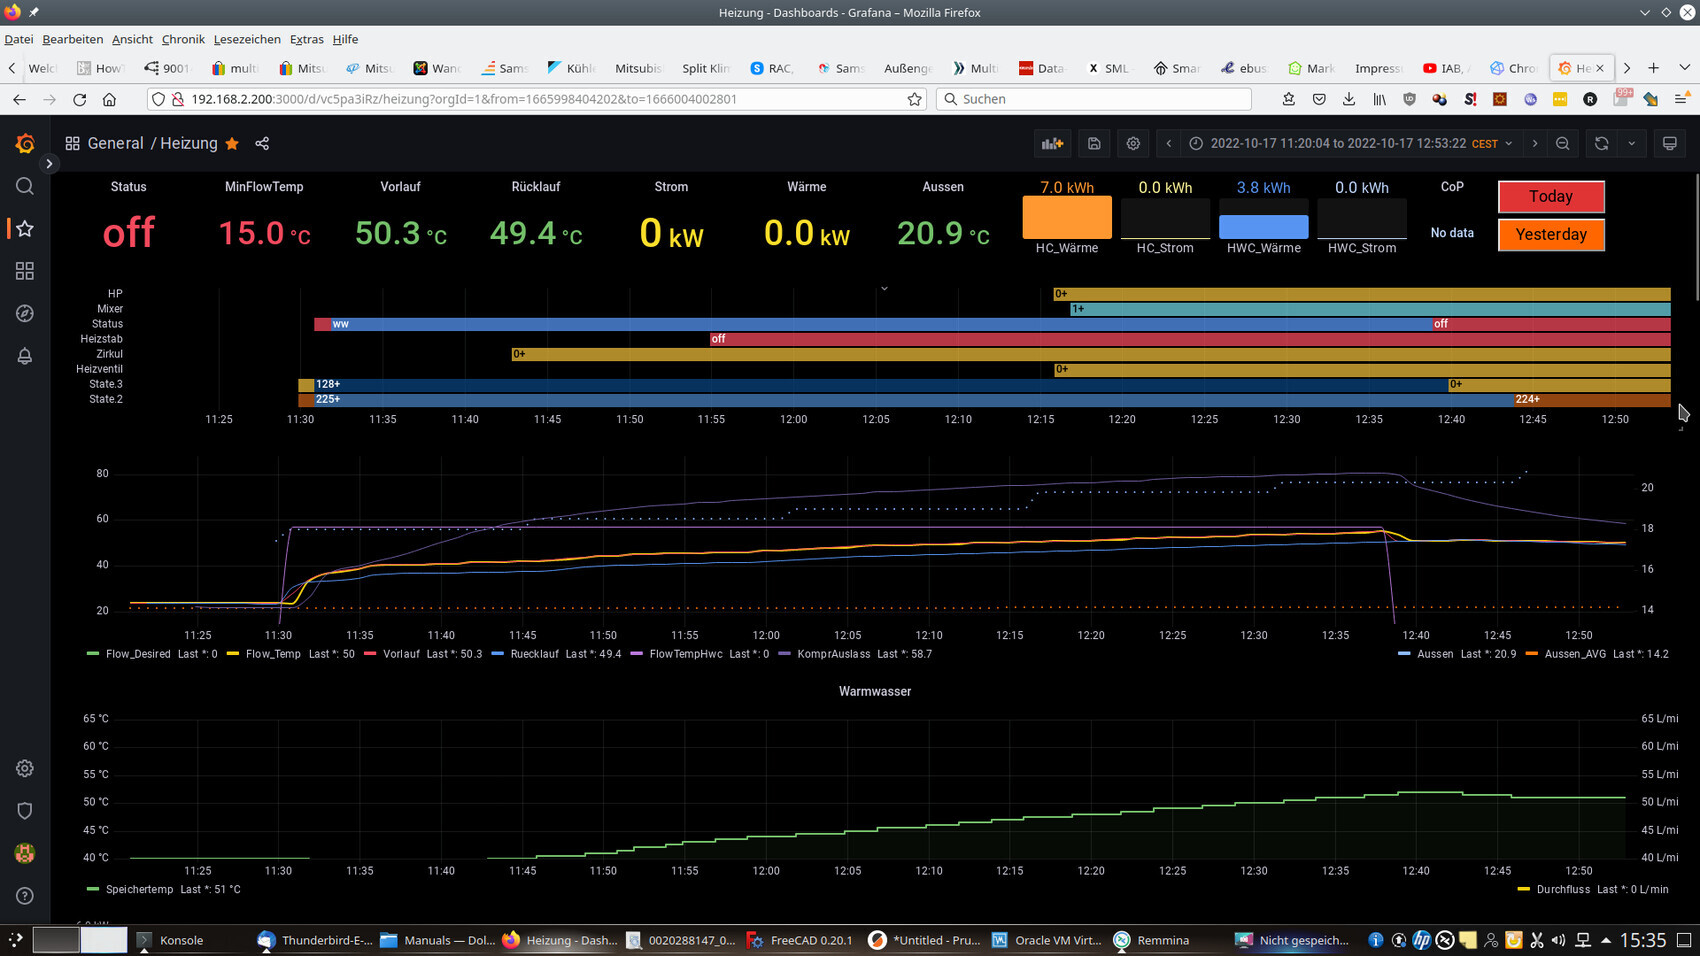This screenshot has width=1700, height=956.
Task: Cycle view mode using the monitor icon
Action: [1669, 144]
